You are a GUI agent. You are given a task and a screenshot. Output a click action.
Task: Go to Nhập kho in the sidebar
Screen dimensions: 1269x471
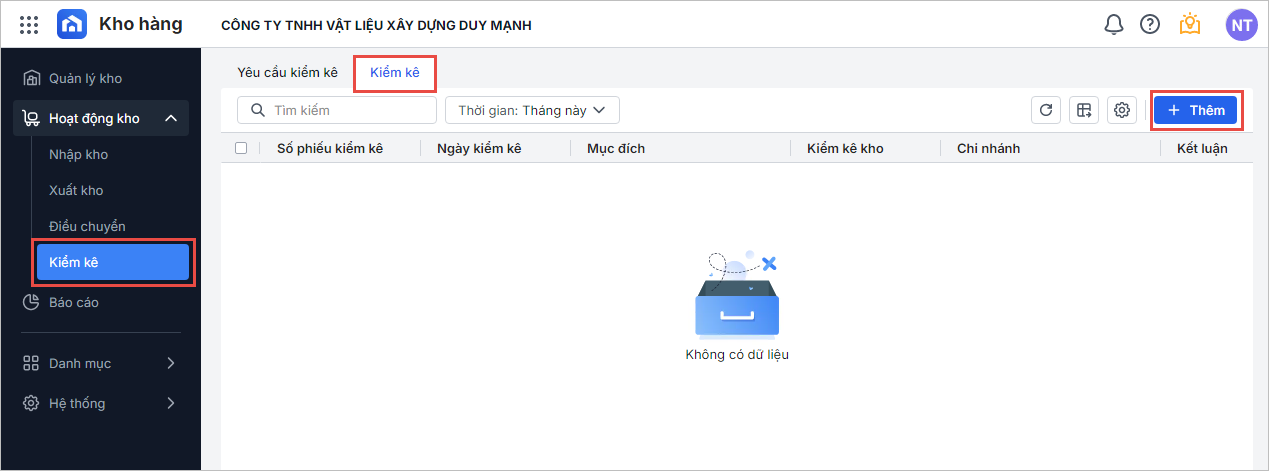pos(78,155)
